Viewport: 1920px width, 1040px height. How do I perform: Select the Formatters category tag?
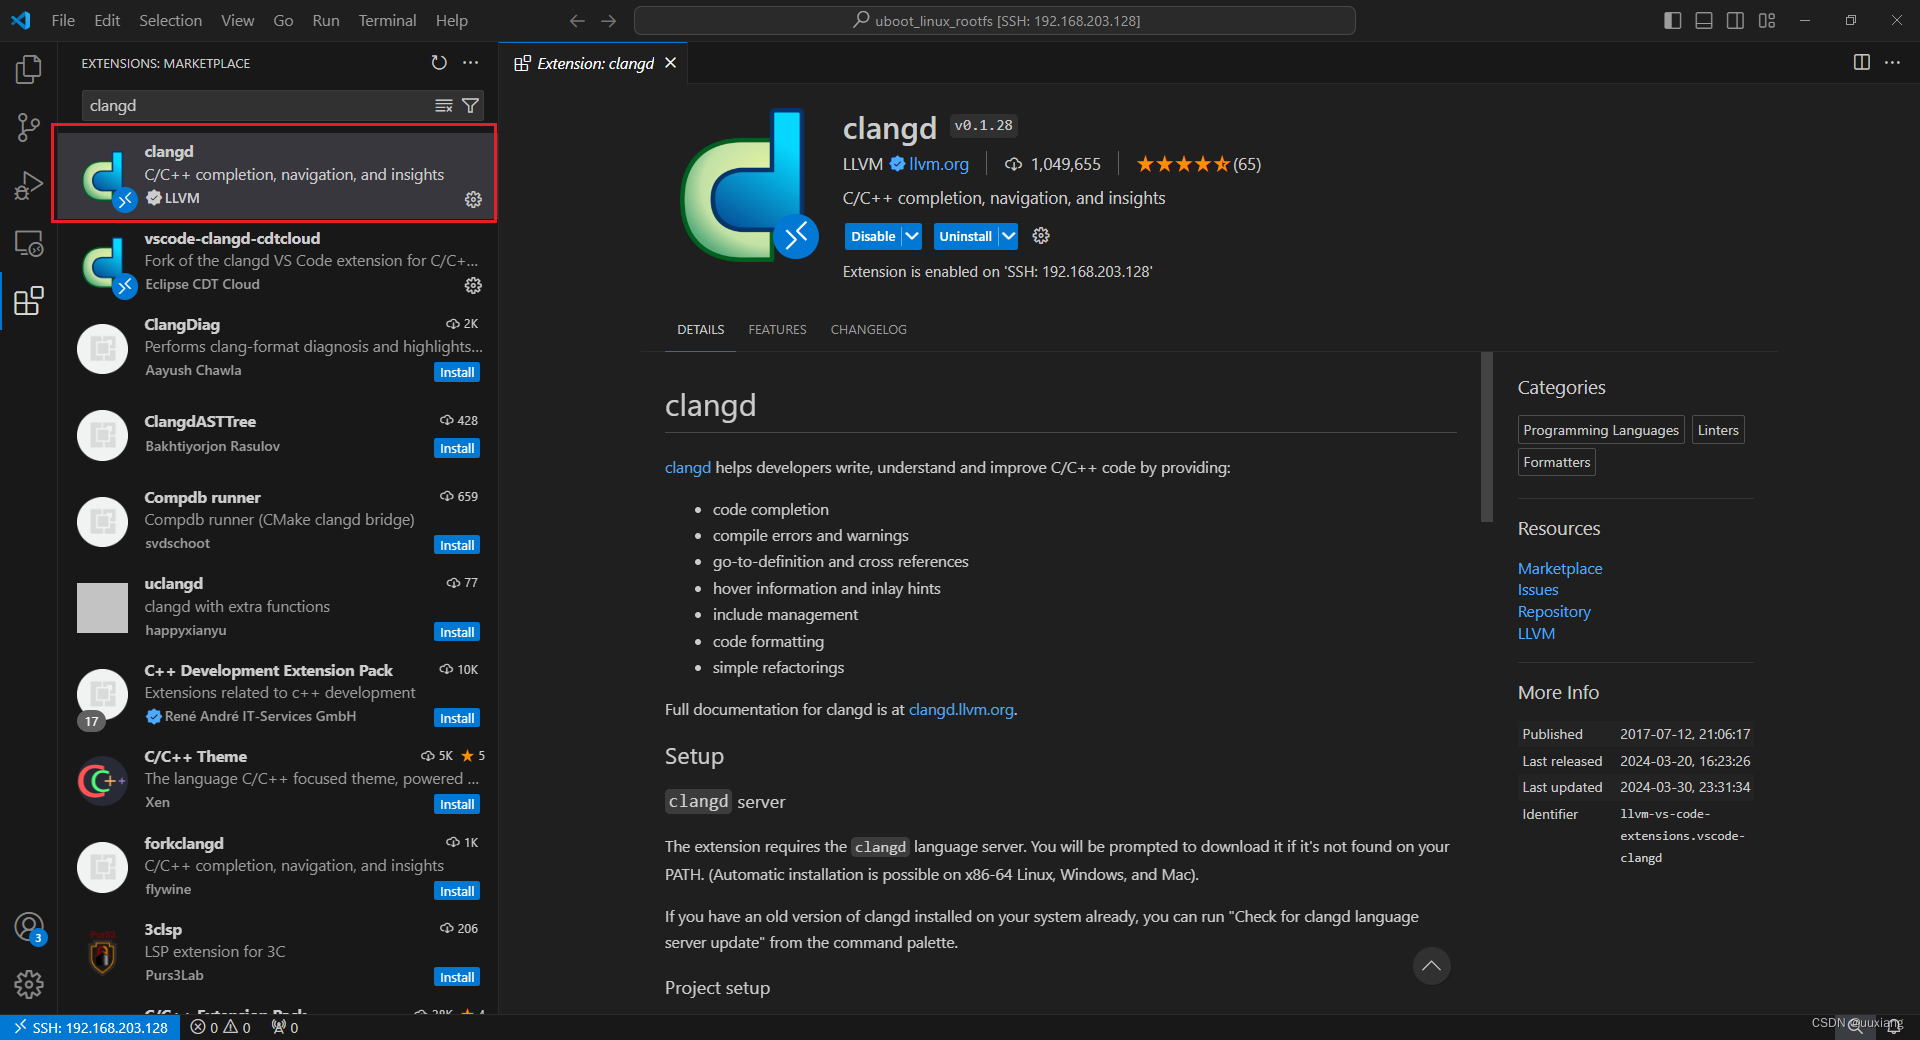1556,462
